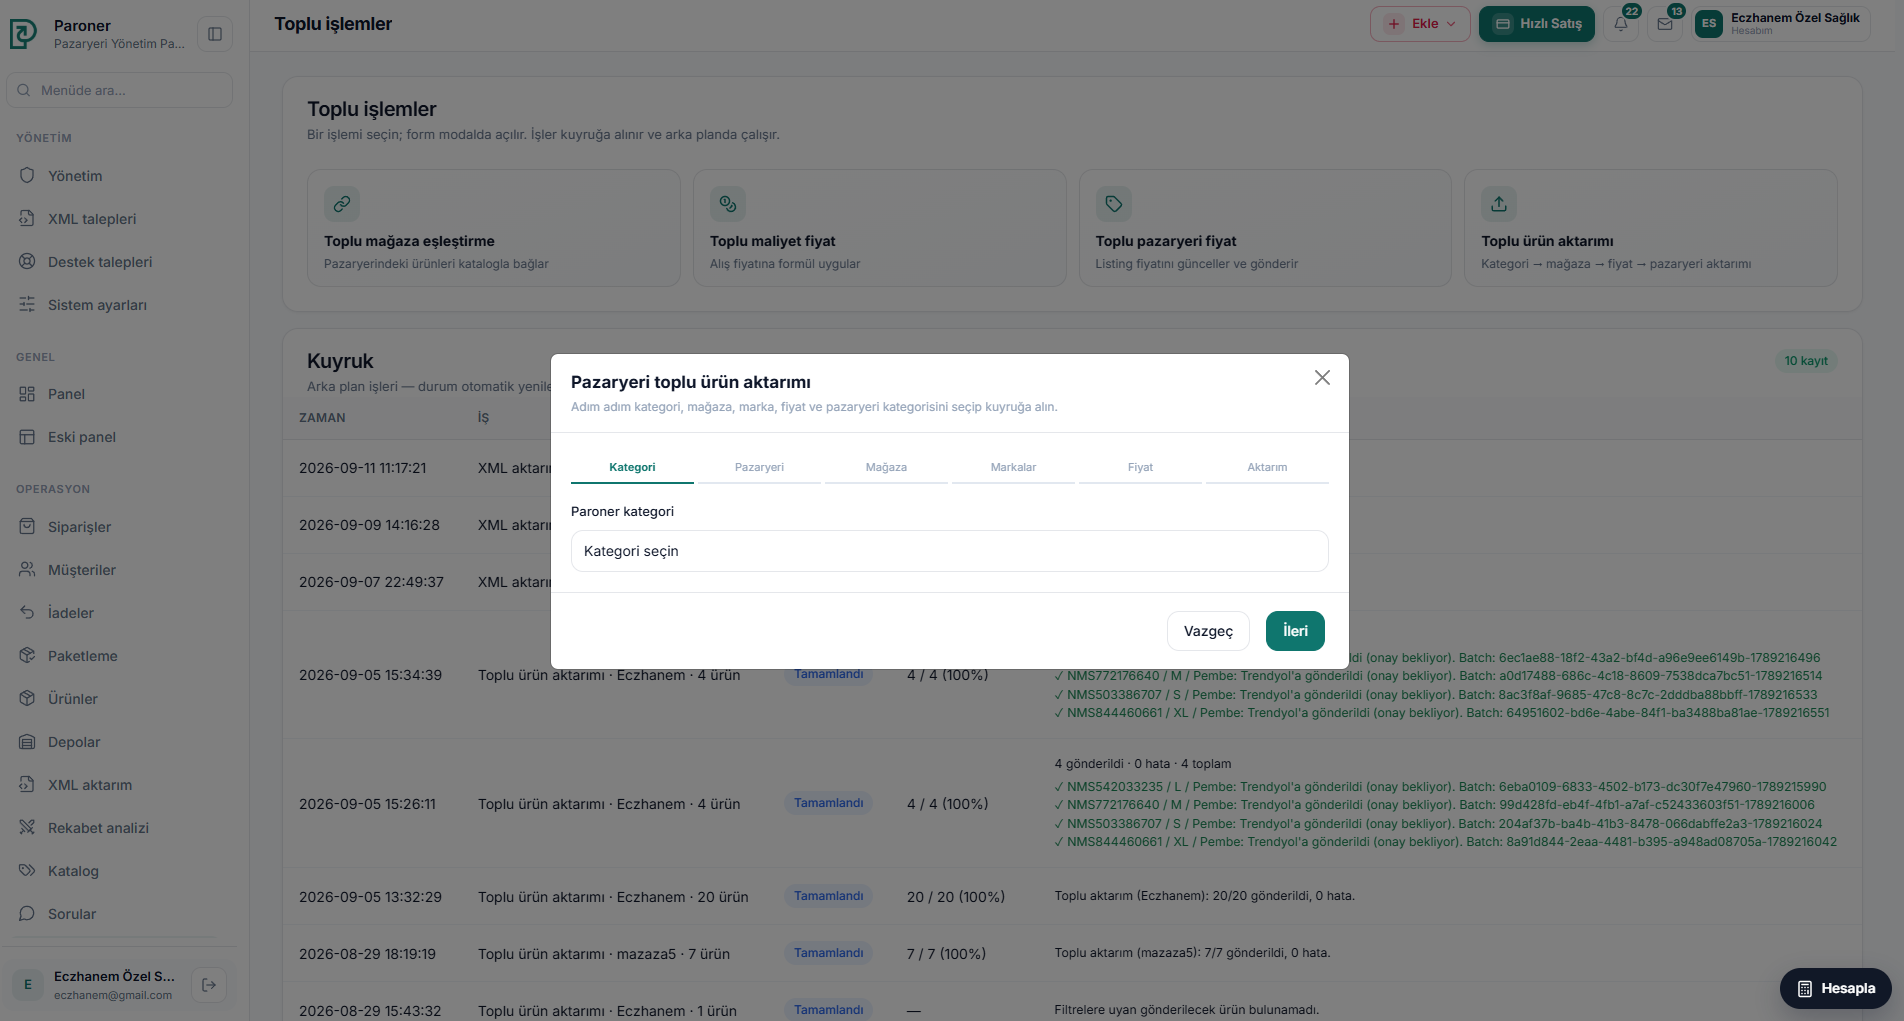Select the Kategori step tab
The image size is (1904, 1021).
tap(632, 468)
